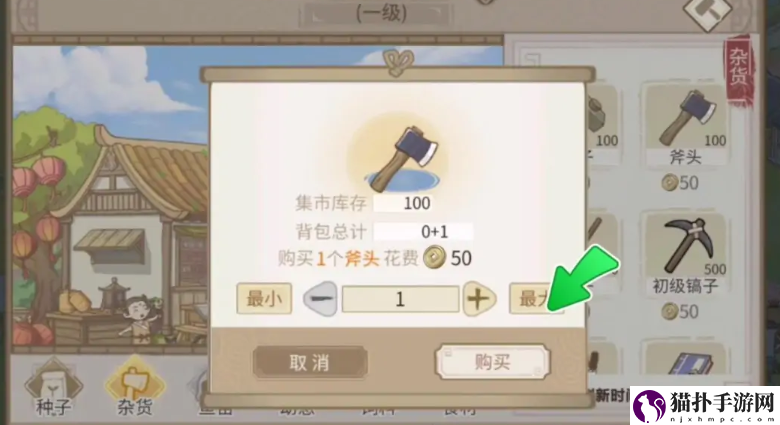The image size is (780, 425).
Task: Click the 背包总计 value 0+1
Action: coord(434,231)
